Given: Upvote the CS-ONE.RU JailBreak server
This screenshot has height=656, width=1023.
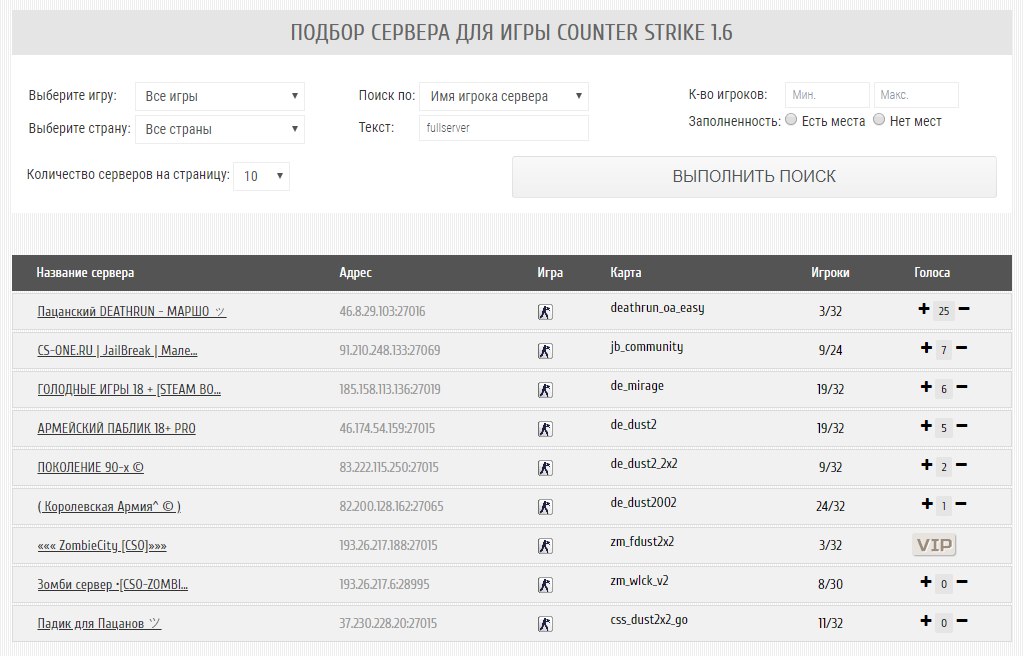Looking at the screenshot, I should [926, 348].
